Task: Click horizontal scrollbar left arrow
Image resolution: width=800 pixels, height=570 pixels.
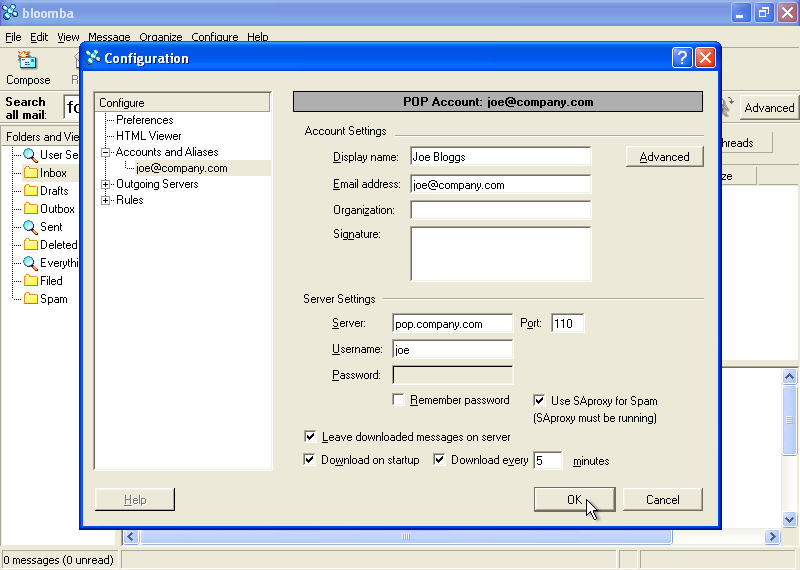Action: [x=131, y=536]
